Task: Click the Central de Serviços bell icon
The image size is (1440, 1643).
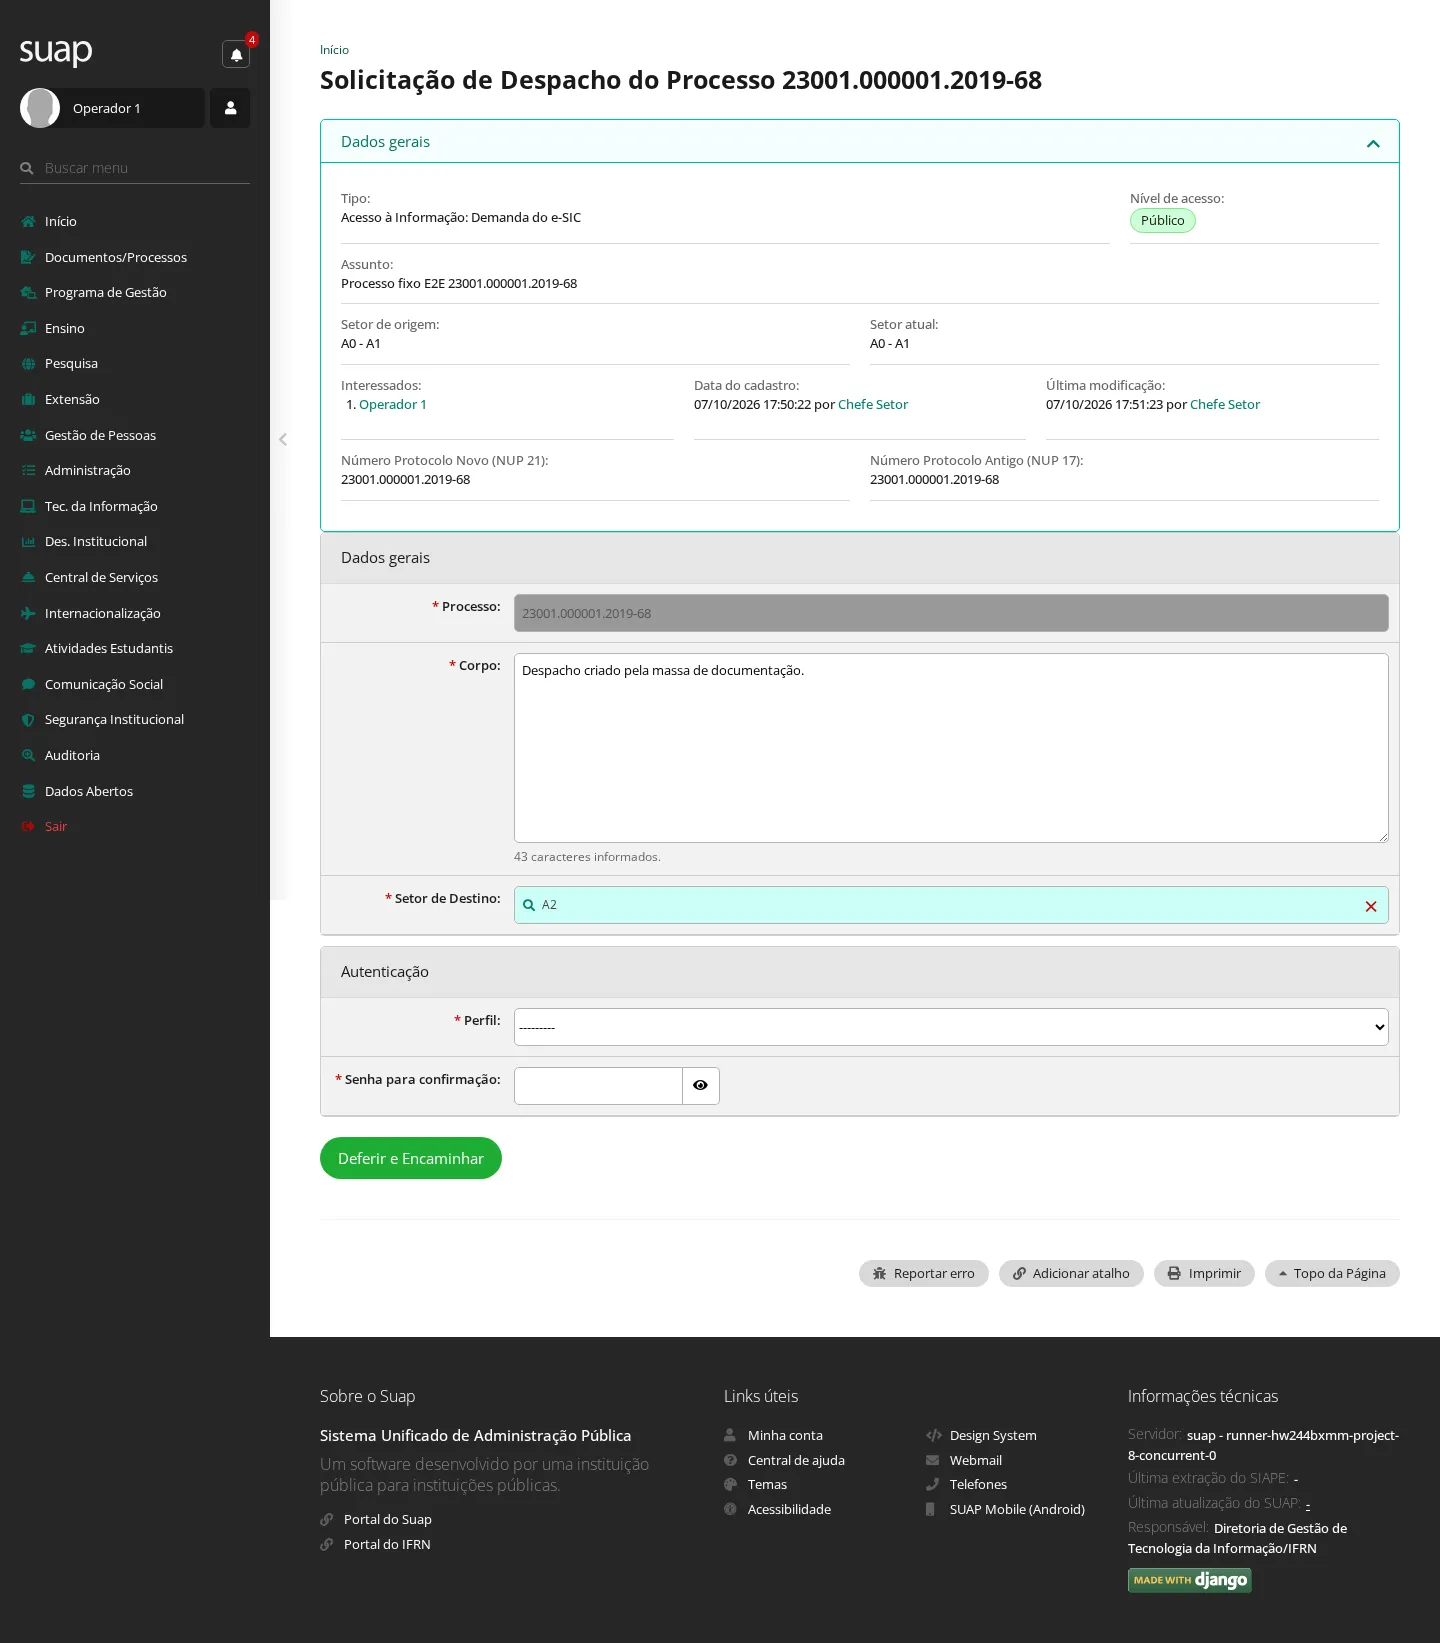Action: (x=28, y=578)
